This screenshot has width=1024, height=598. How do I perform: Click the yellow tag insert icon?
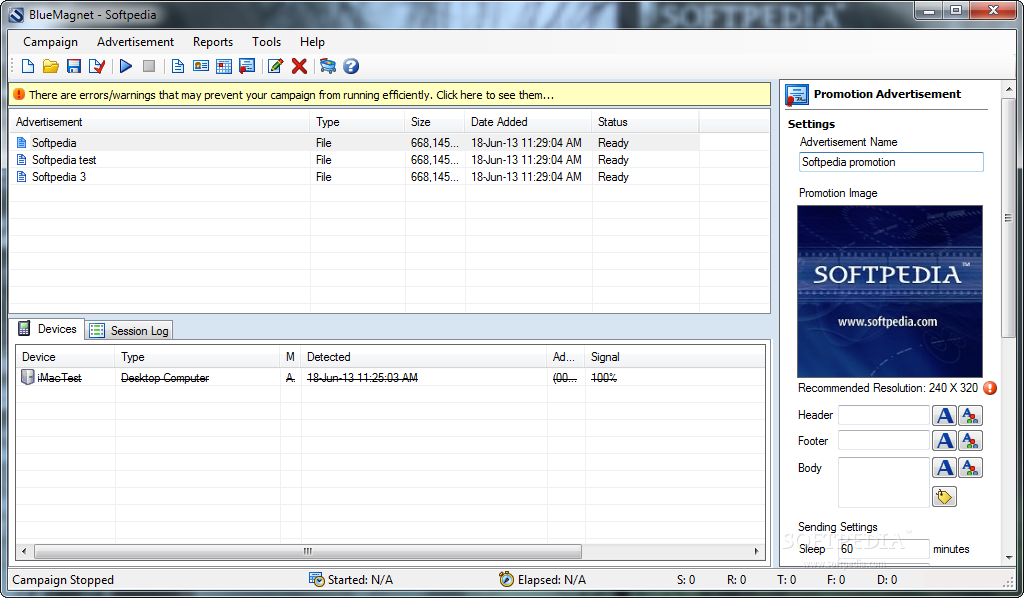point(944,497)
